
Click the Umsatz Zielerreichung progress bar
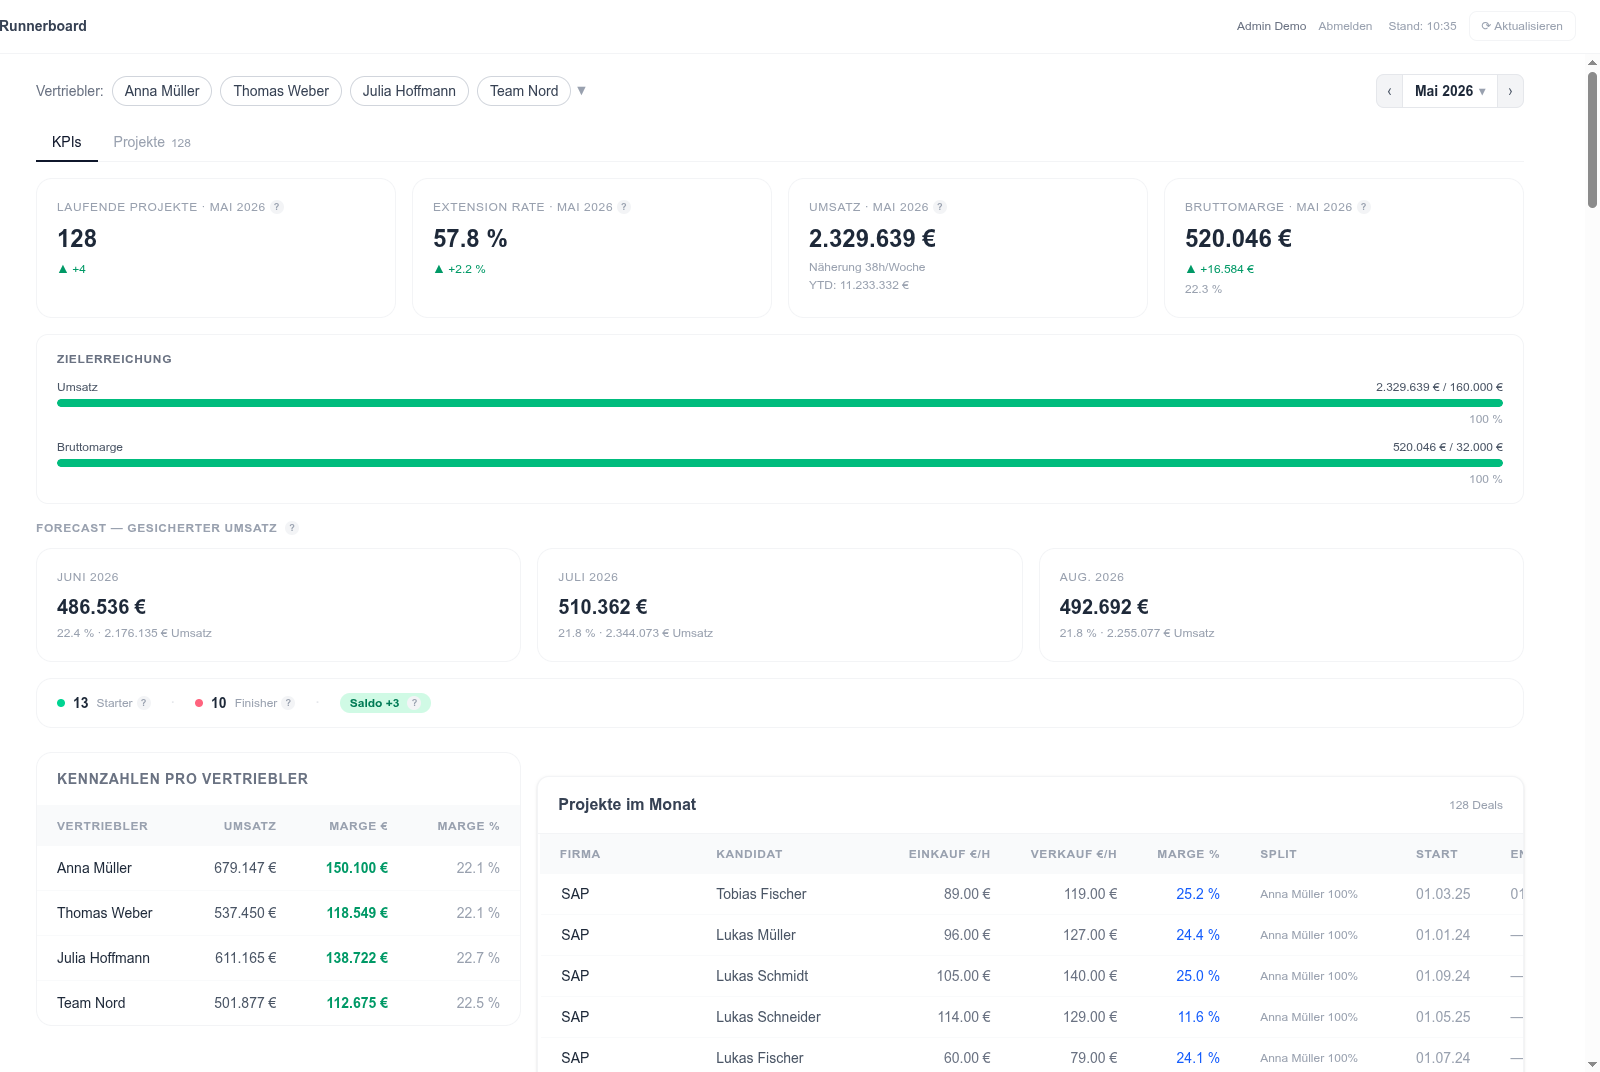(780, 403)
